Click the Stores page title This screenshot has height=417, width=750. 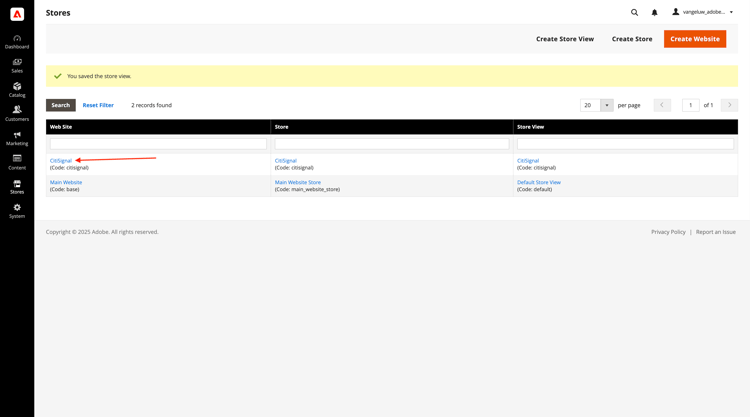coord(58,13)
